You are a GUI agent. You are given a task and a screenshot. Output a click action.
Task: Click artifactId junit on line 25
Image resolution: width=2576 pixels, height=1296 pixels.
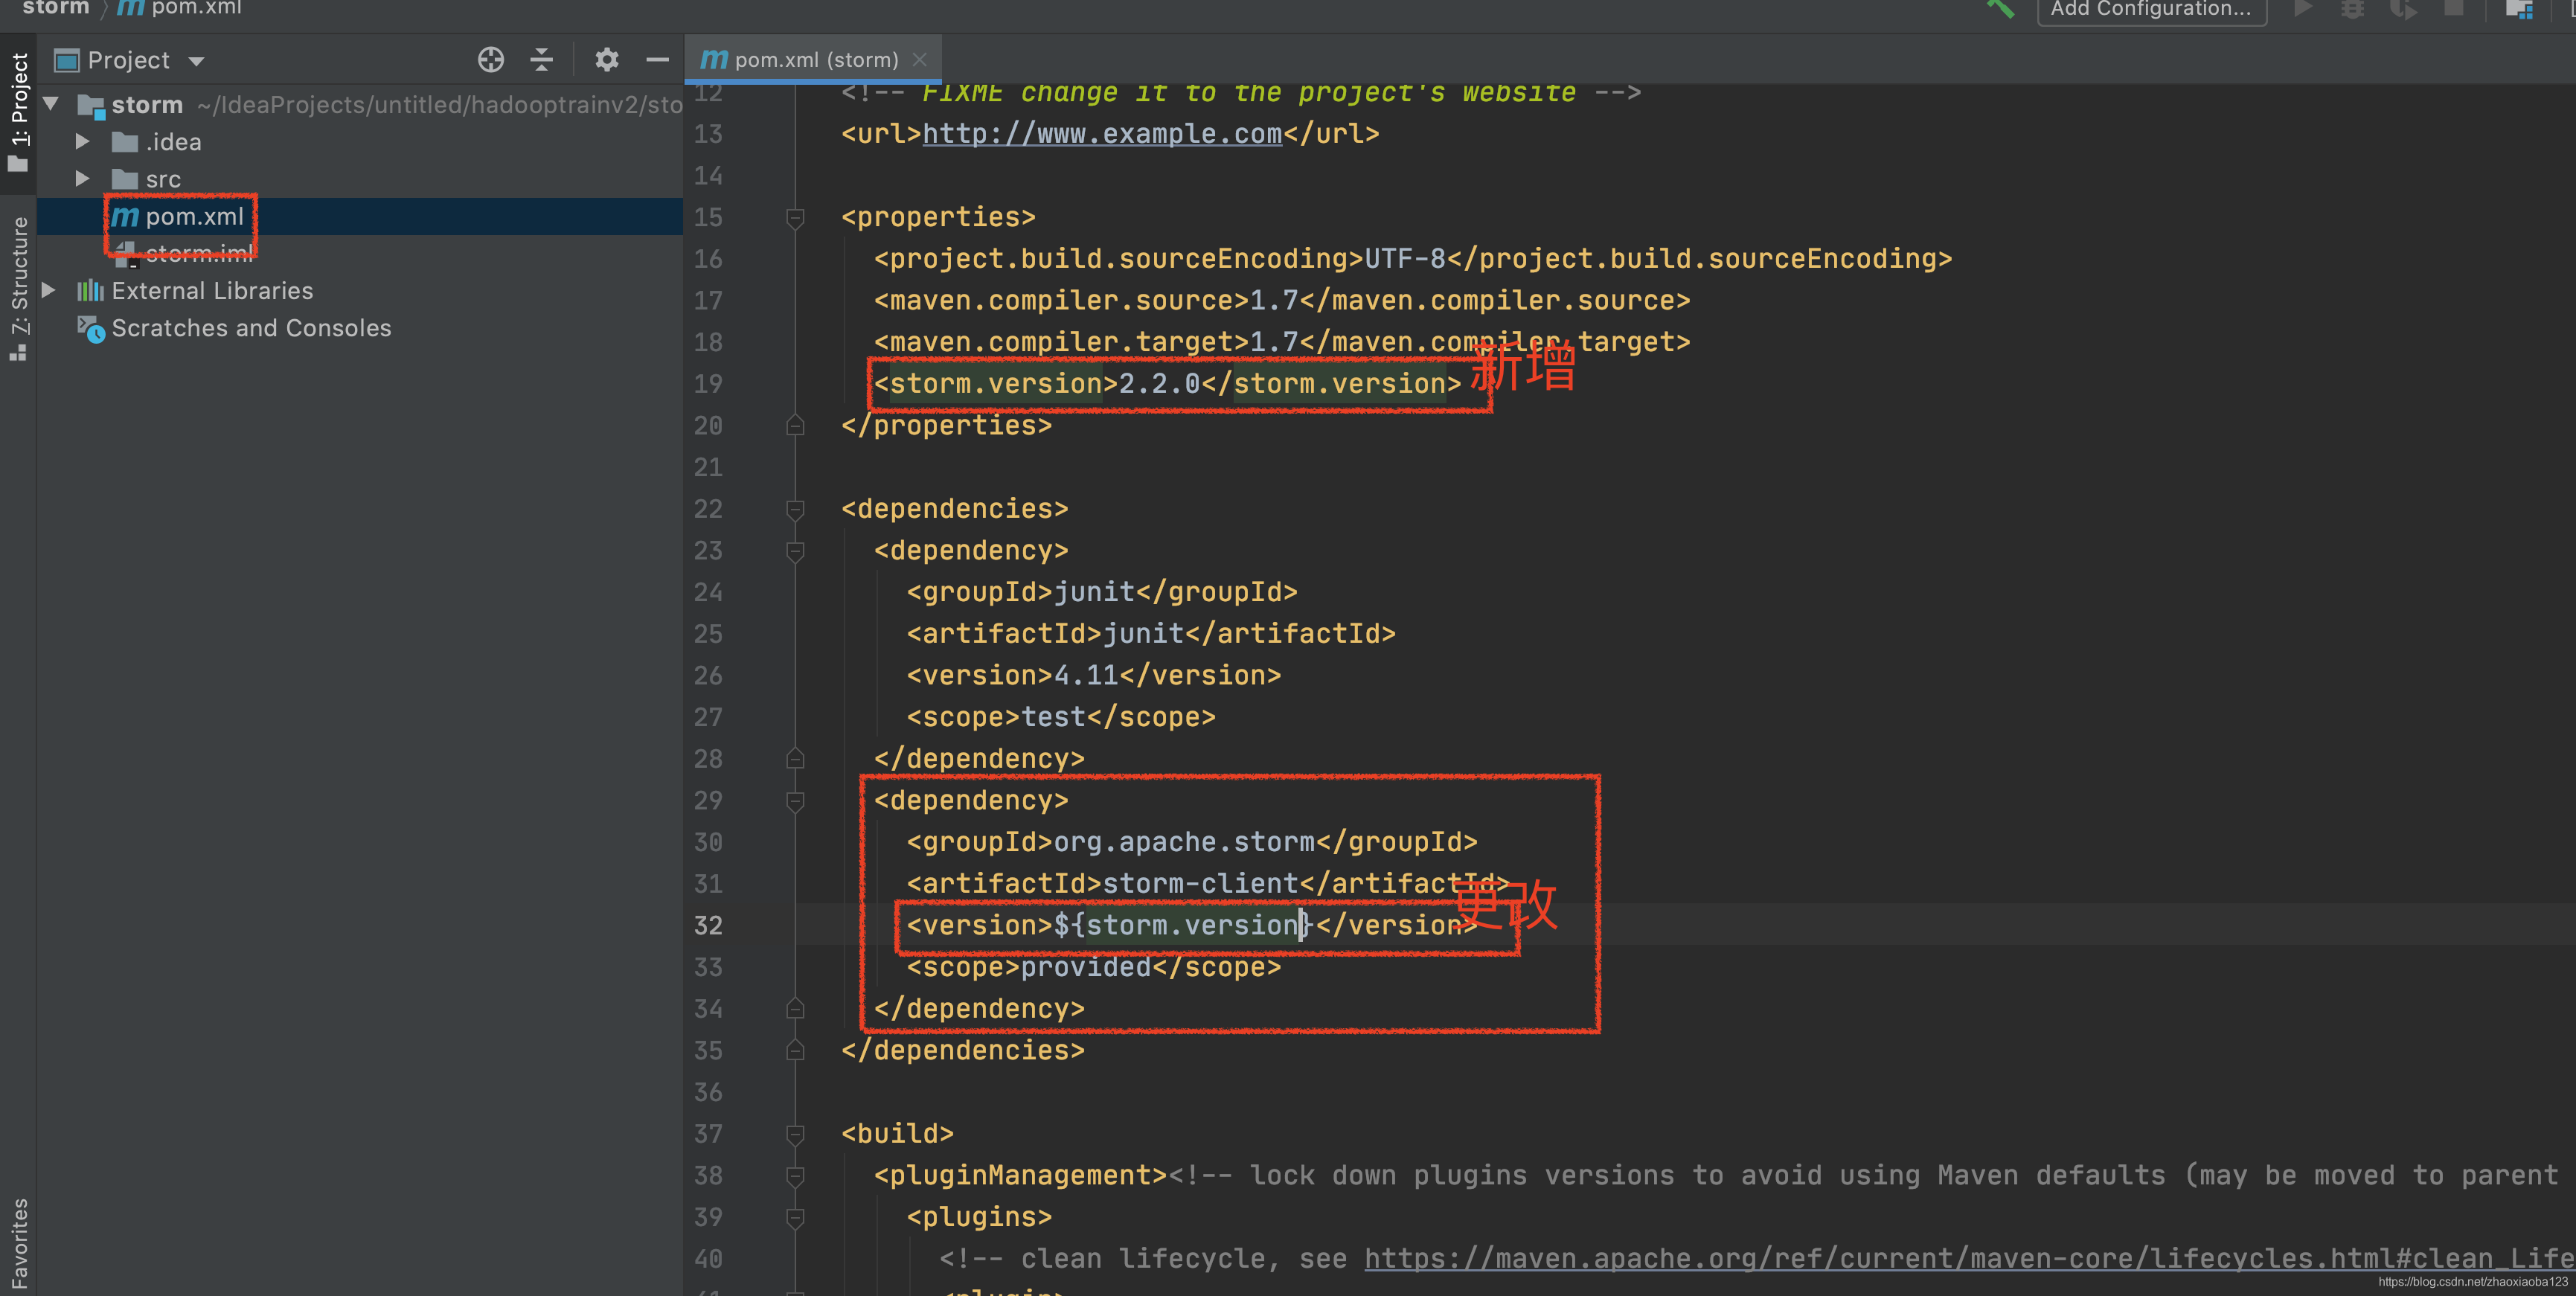click(x=1151, y=634)
